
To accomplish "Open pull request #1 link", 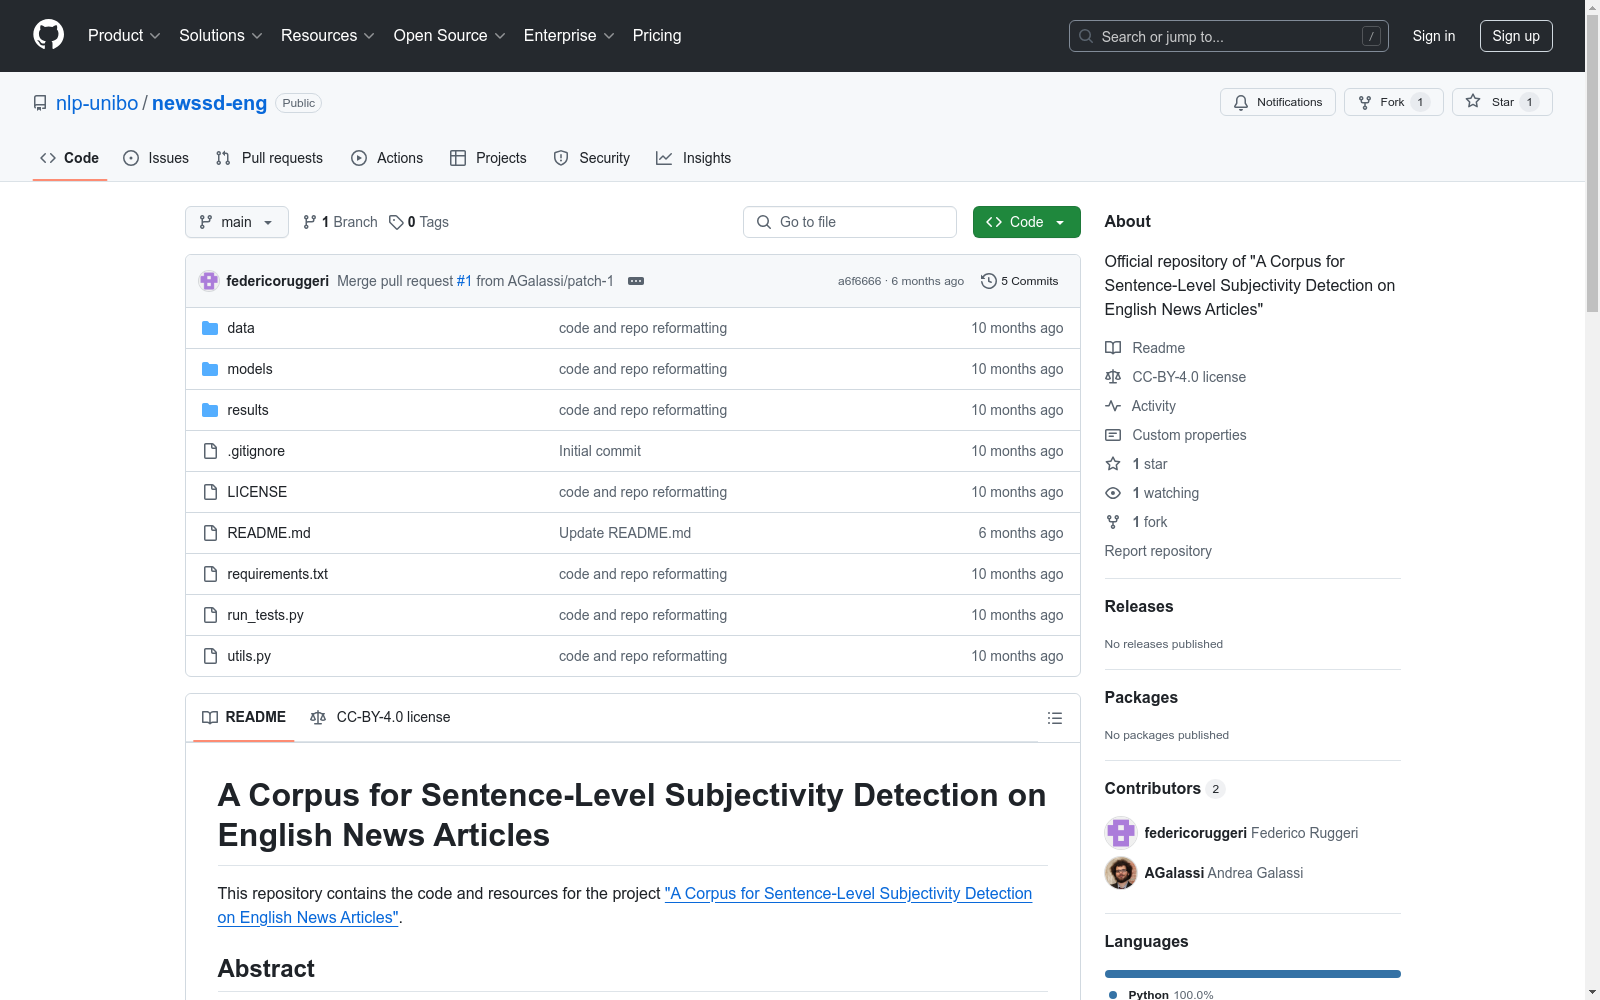I will (464, 281).
